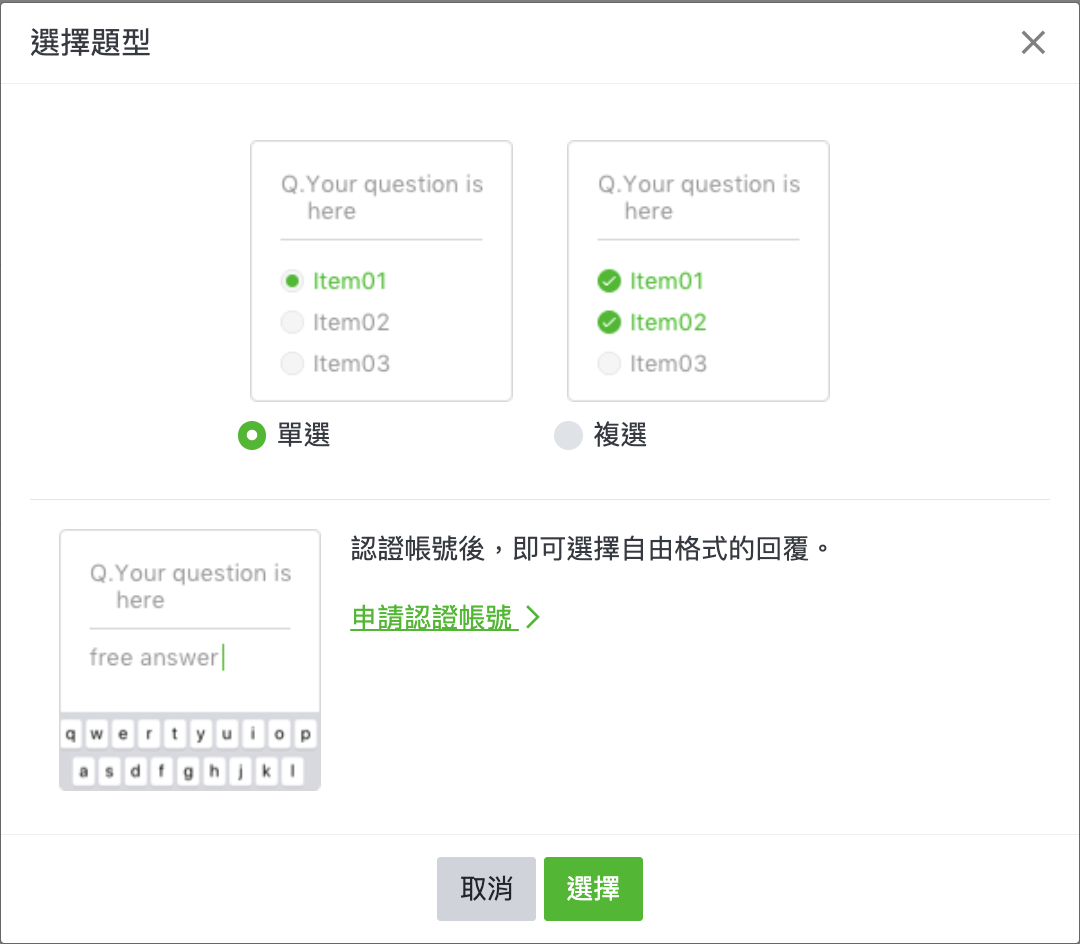
Task: Click Item03 radio icon in single-choice preview
Action: (292, 363)
